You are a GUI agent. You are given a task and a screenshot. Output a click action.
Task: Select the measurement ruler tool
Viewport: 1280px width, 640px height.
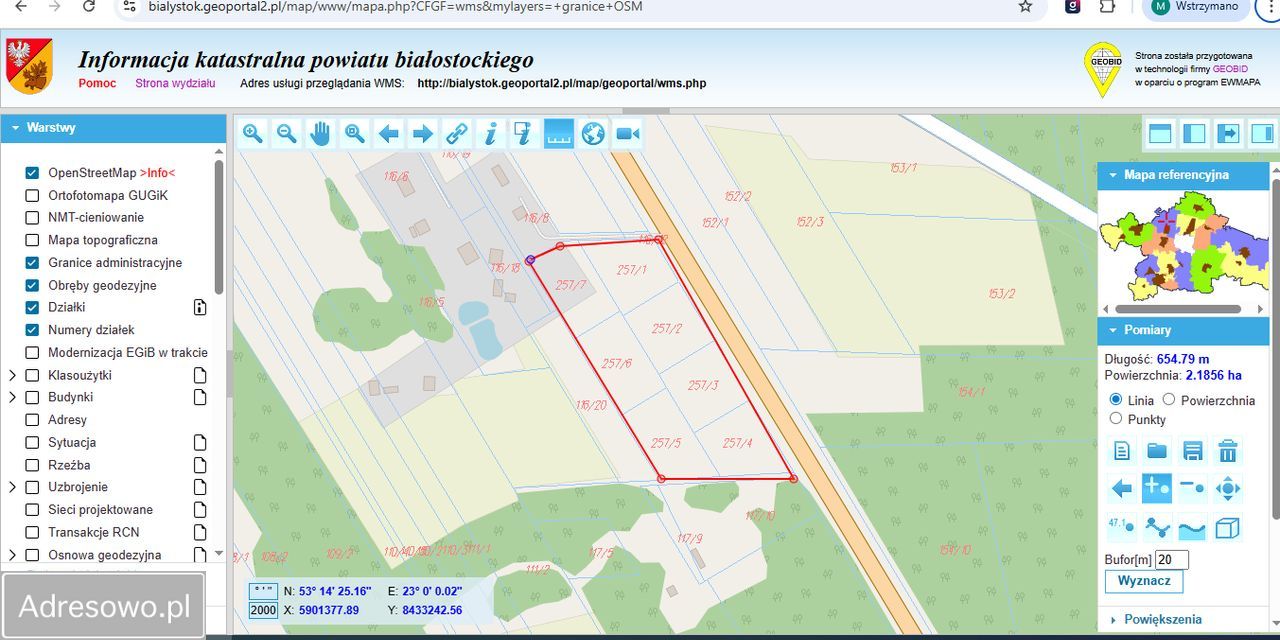[x=558, y=133]
